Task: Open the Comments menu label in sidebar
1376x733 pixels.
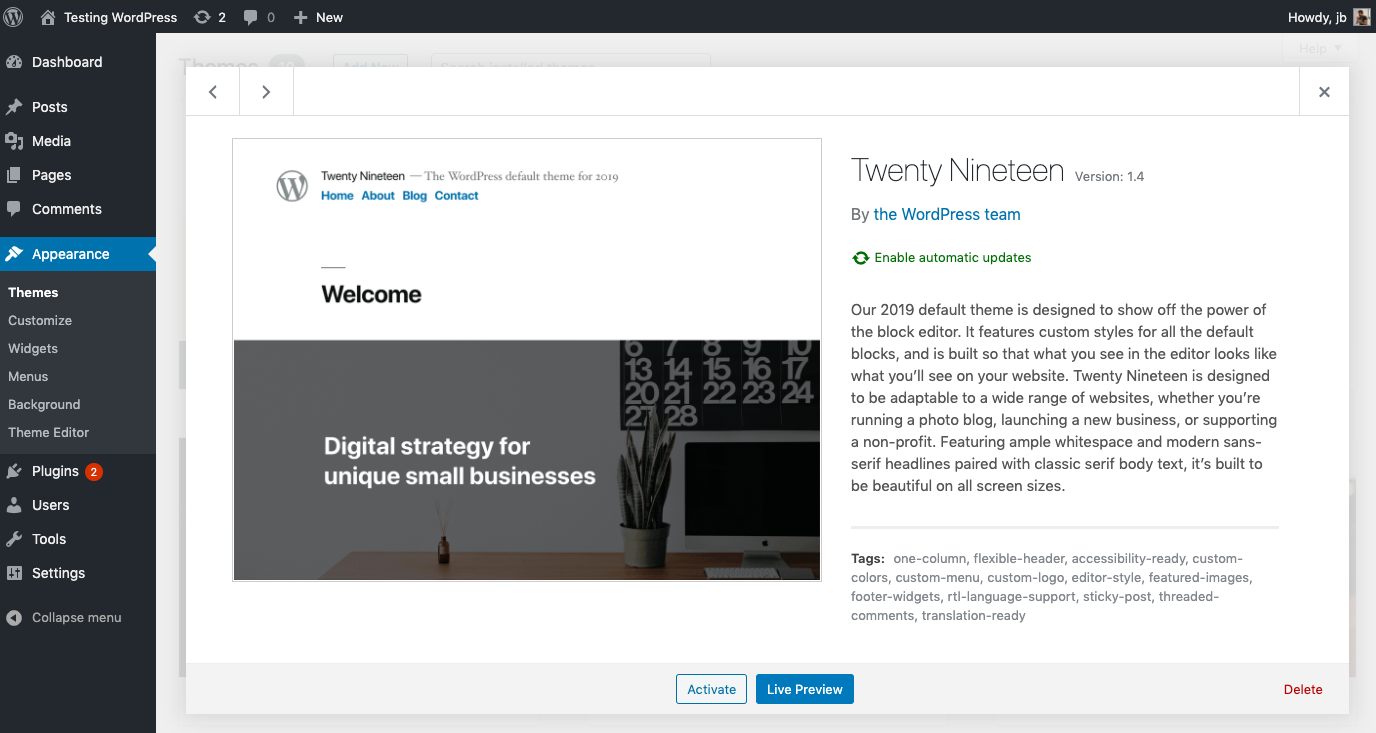Action: 67,209
